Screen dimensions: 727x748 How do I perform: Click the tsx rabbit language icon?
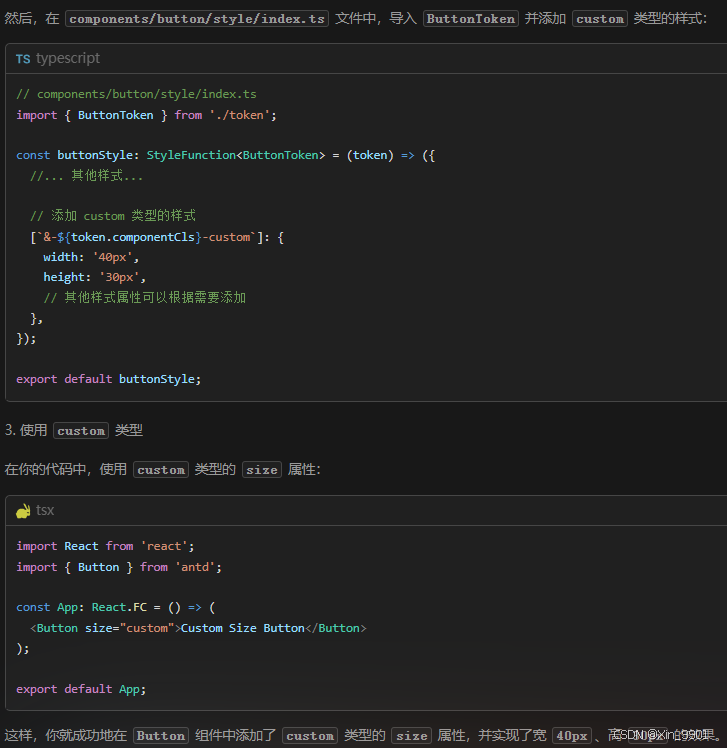tap(23, 511)
